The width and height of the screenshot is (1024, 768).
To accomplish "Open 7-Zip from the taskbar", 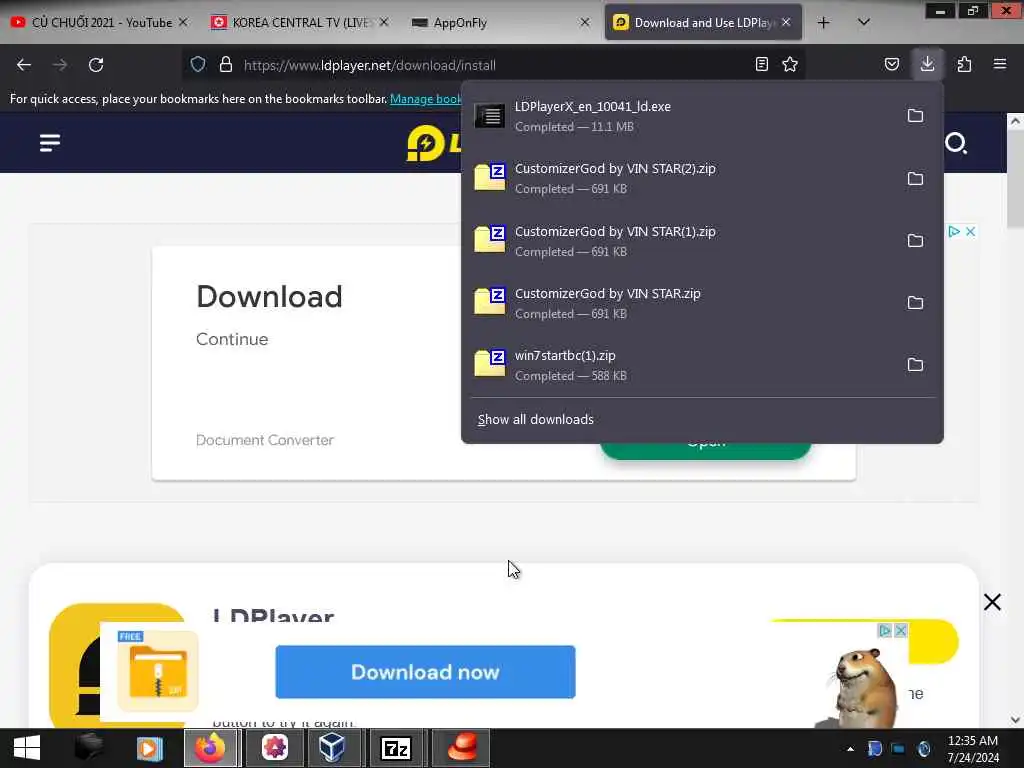I will tap(396, 748).
